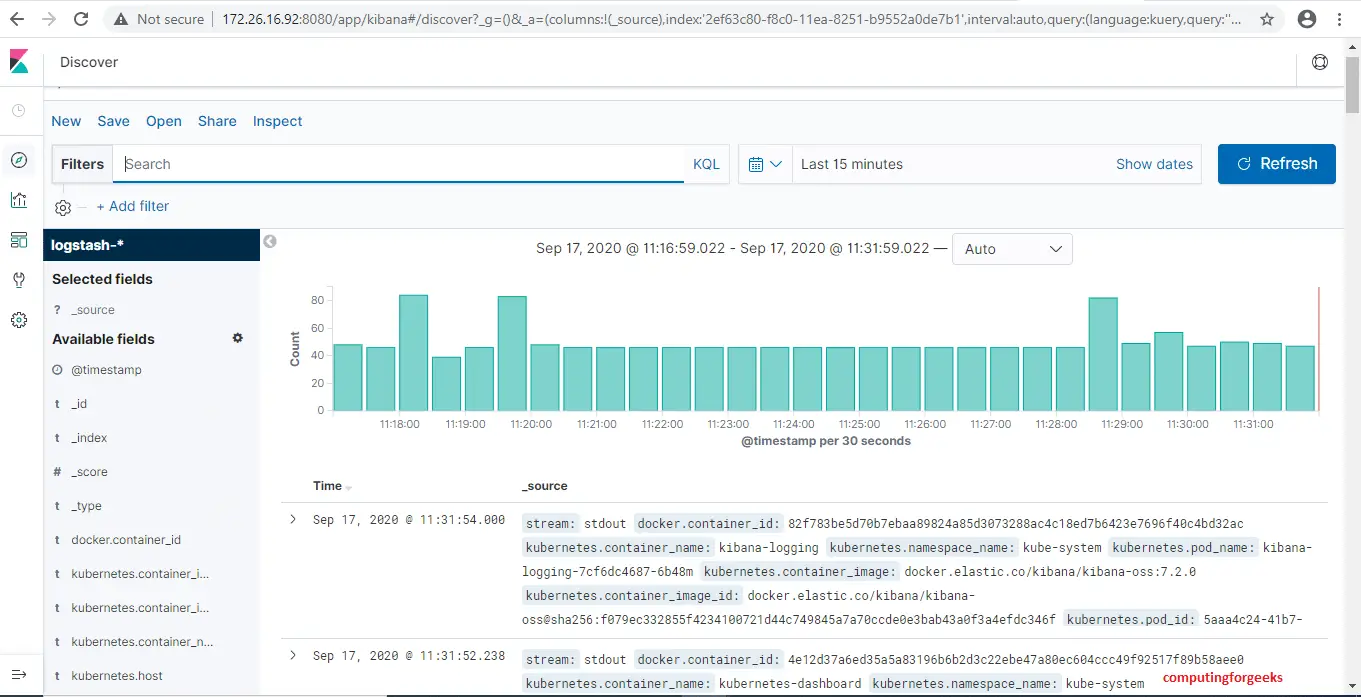The height and width of the screenshot is (697, 1361).
Task: Sort results by the Time column
Action: click(x=331, y=486)
